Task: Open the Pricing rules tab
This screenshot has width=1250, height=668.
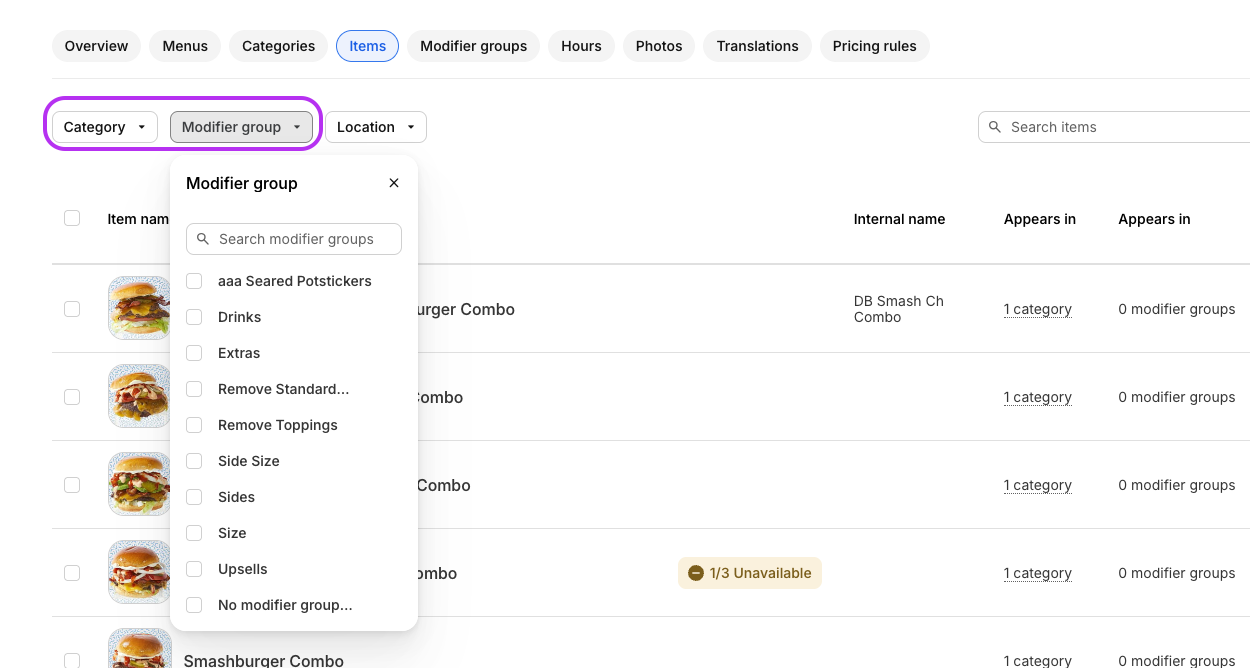Action: 874,46
